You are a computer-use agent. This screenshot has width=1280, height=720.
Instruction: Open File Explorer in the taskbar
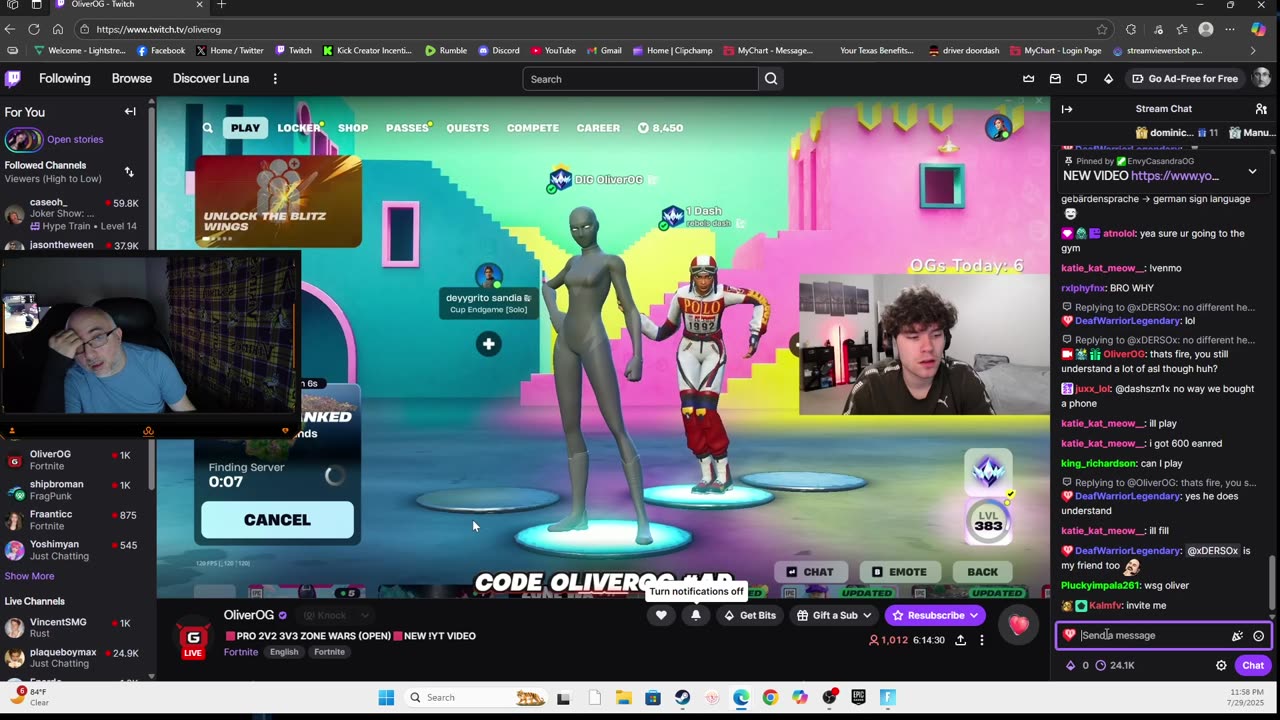(x=623, y=697)
